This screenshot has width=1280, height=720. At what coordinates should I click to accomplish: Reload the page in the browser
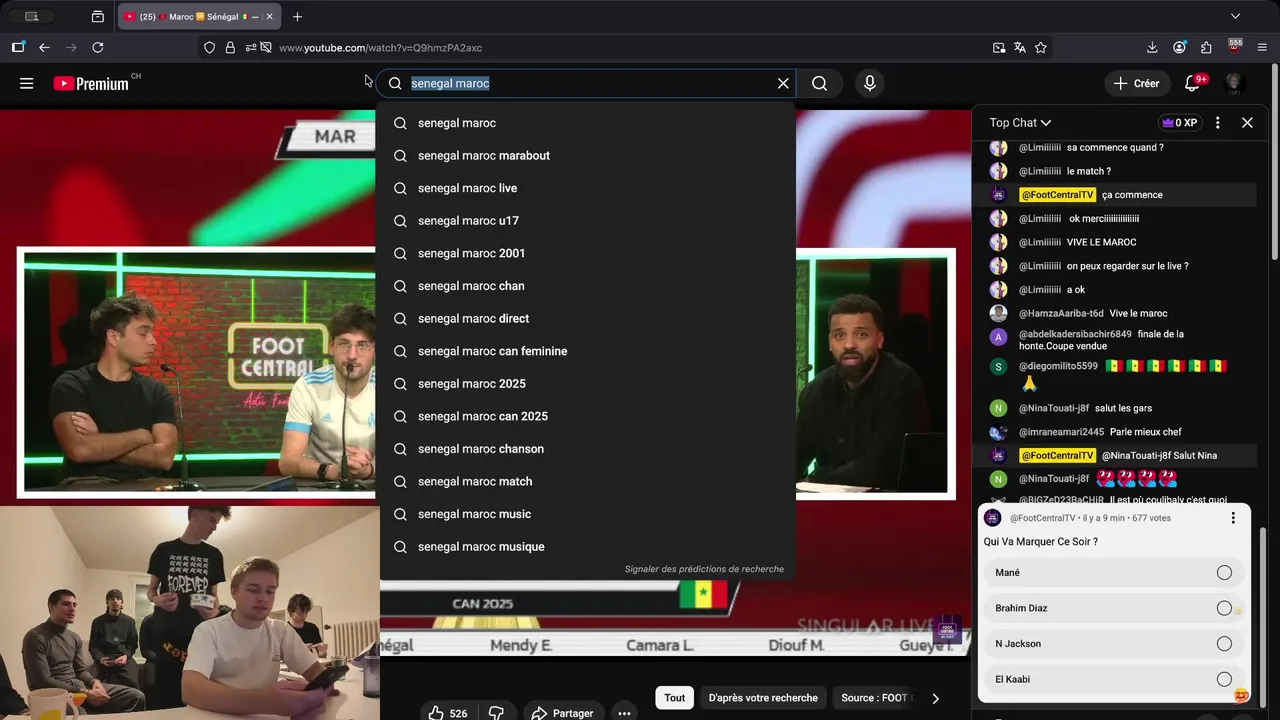click(98, 47)
